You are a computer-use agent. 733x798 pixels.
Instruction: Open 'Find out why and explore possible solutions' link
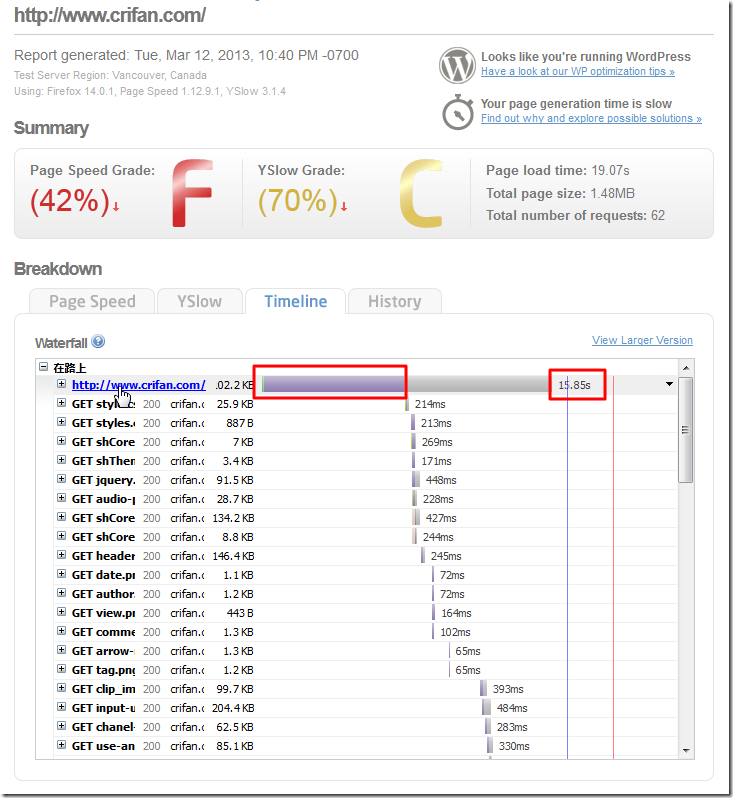591,118
